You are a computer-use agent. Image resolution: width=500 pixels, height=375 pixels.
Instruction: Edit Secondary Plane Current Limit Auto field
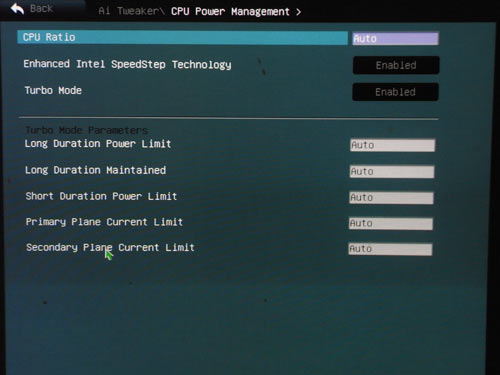(x=390, y=249)
